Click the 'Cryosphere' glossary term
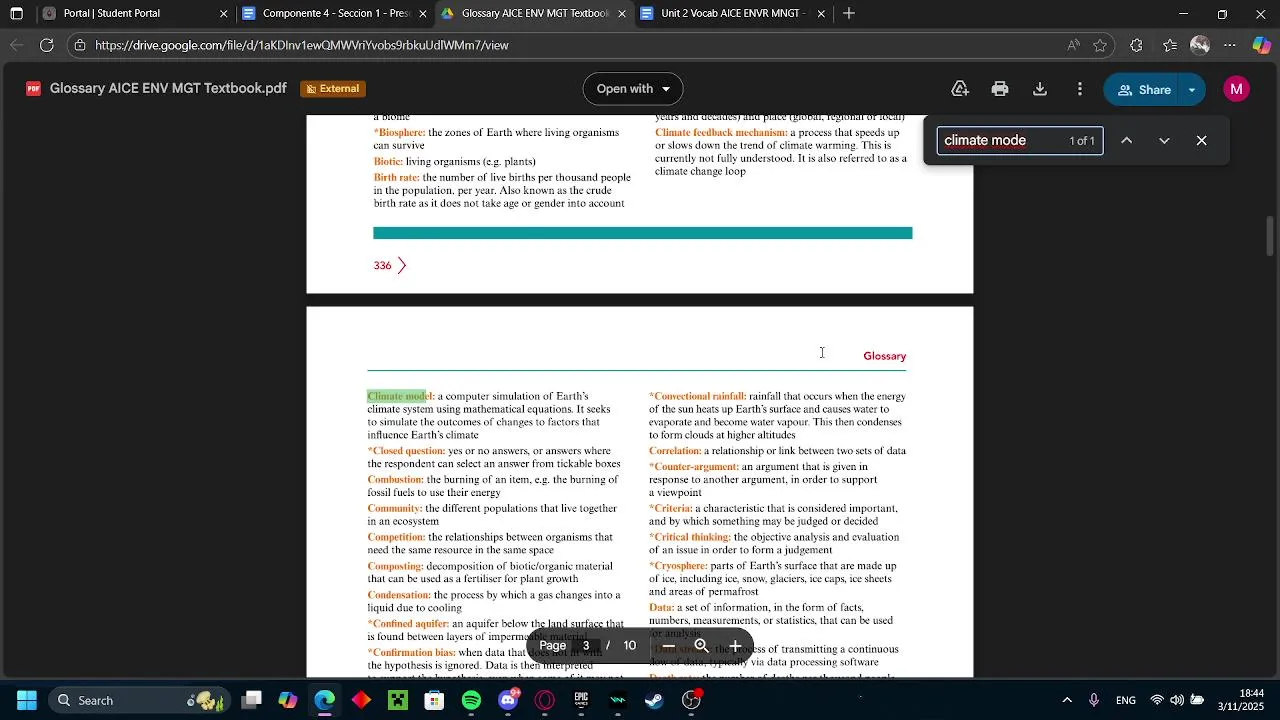This screenshot has height=720, width=1280. click(x=678, y=566)
